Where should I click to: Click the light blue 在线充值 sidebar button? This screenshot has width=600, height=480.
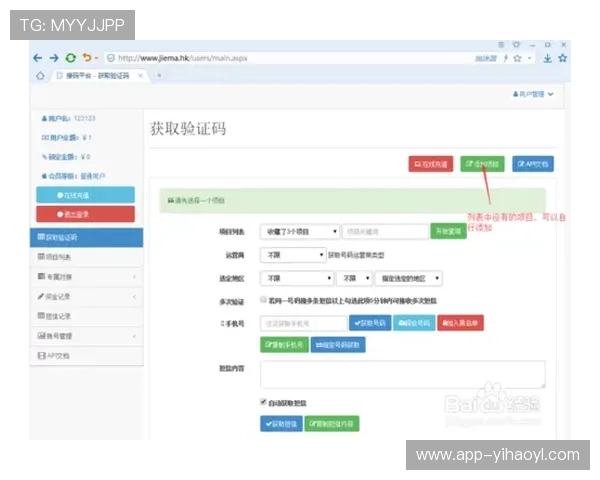[85, 195]
